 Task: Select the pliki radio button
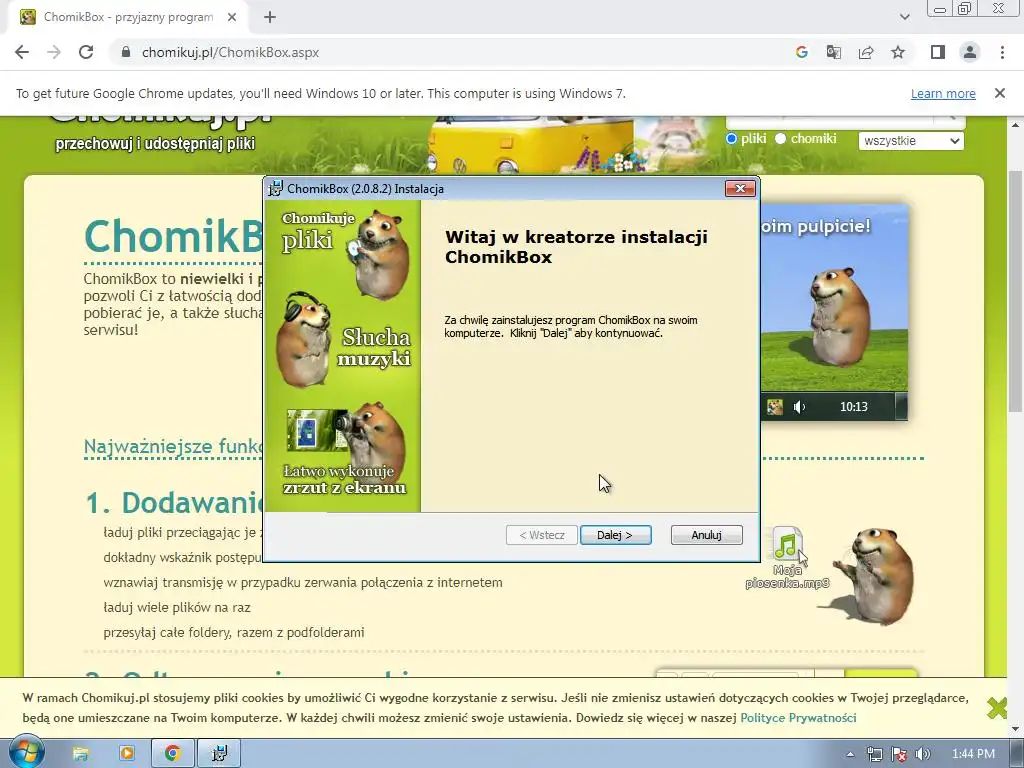[731, 138]
